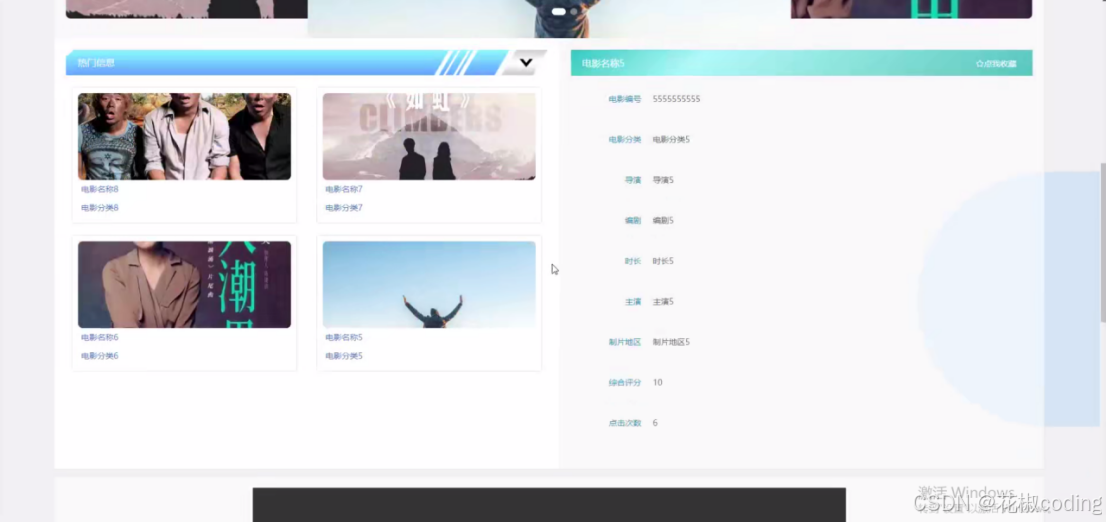Click the 主演5 lead actor value
1106x523 pixels.
click(x=663, y=301)
